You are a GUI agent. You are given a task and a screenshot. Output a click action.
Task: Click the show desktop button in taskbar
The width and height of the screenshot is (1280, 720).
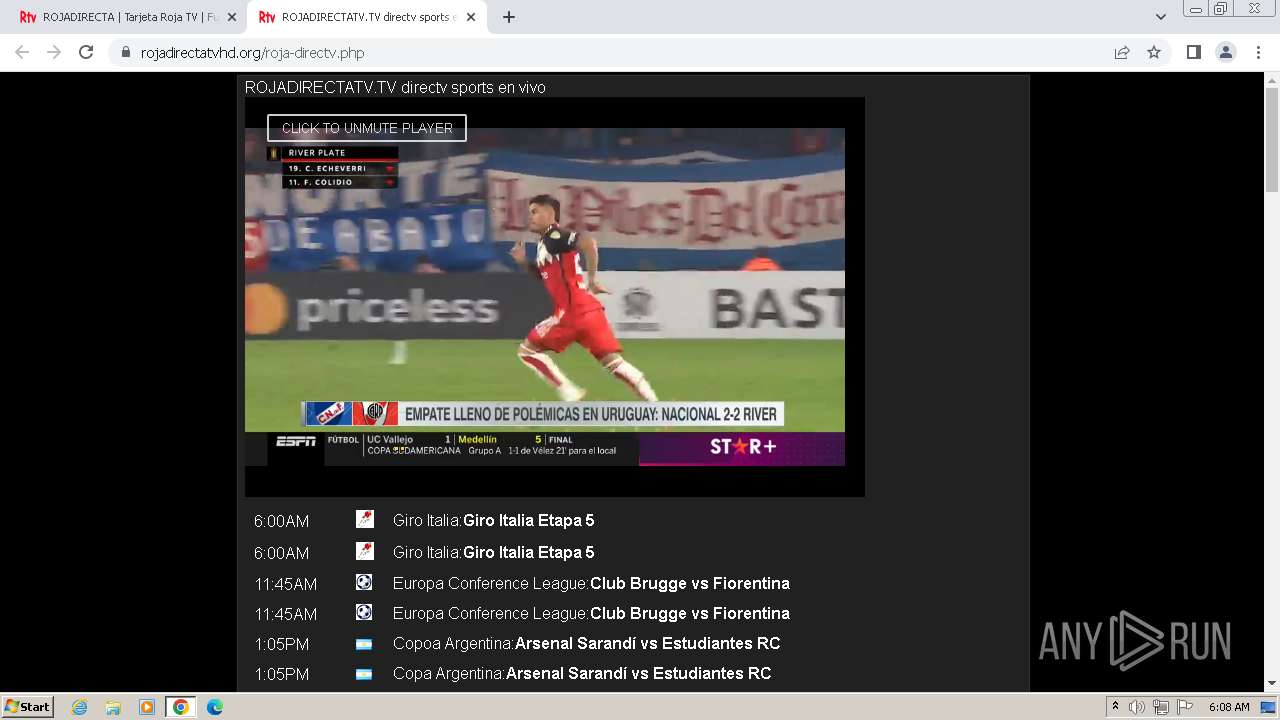click(1269, 707)
